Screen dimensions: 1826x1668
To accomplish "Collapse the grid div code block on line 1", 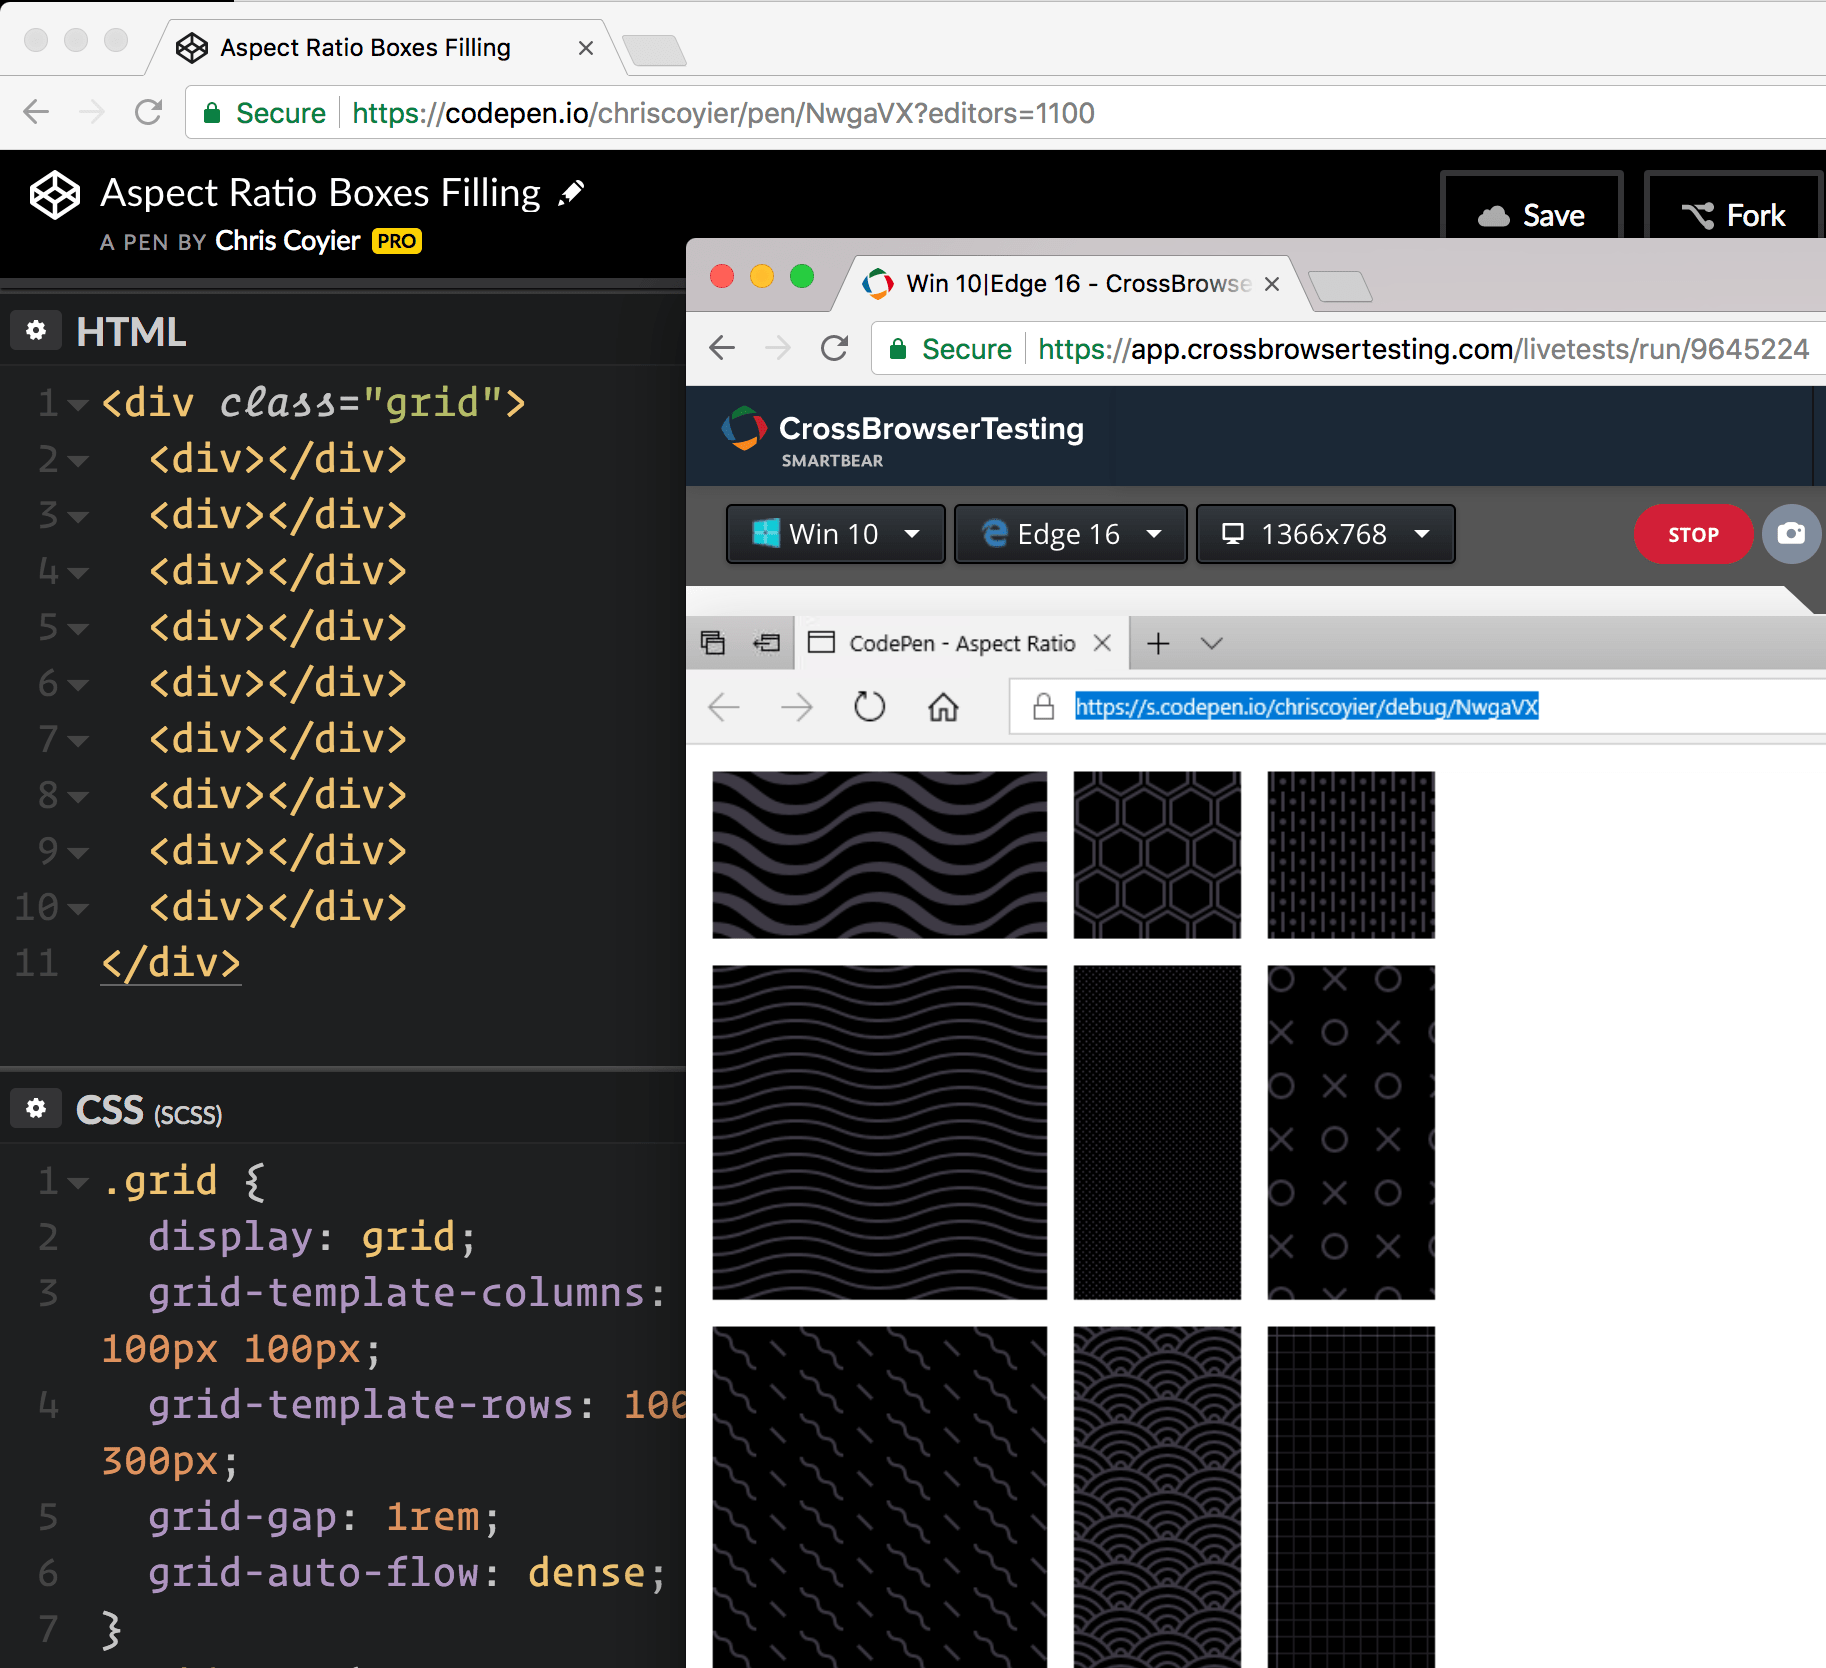I will [78, 404].
